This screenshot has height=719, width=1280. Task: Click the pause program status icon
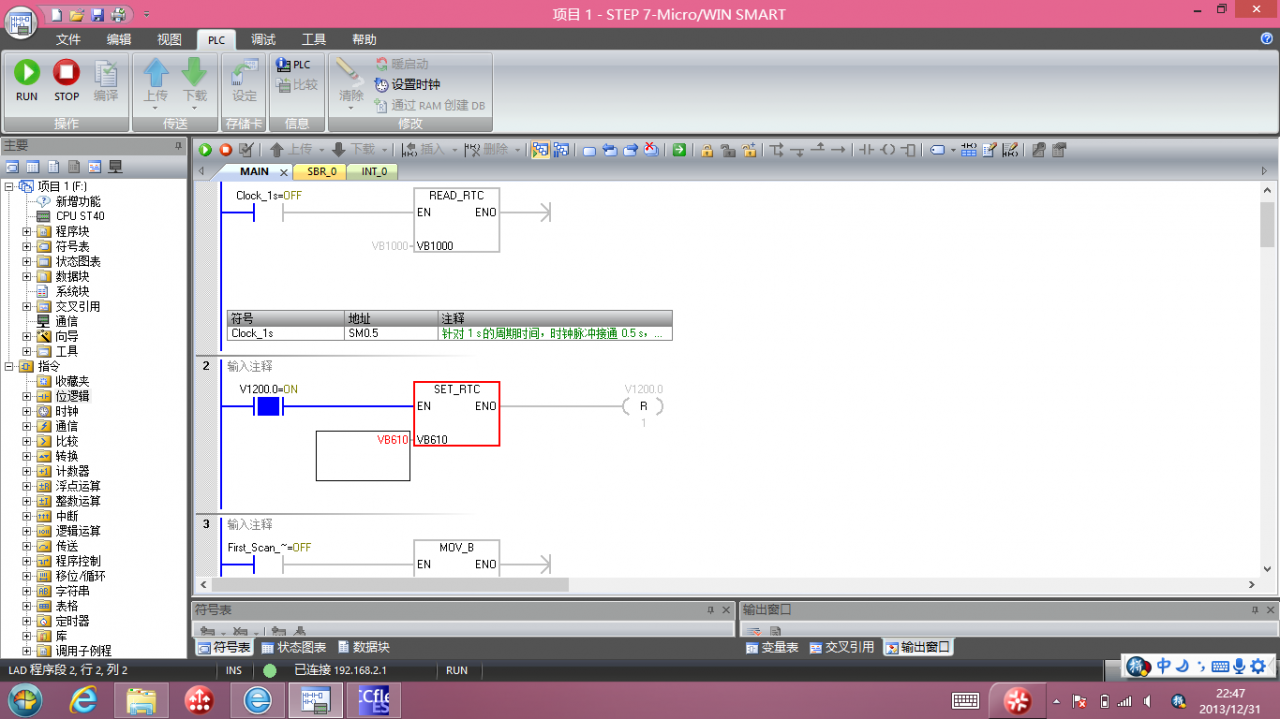tap(561, 150)
